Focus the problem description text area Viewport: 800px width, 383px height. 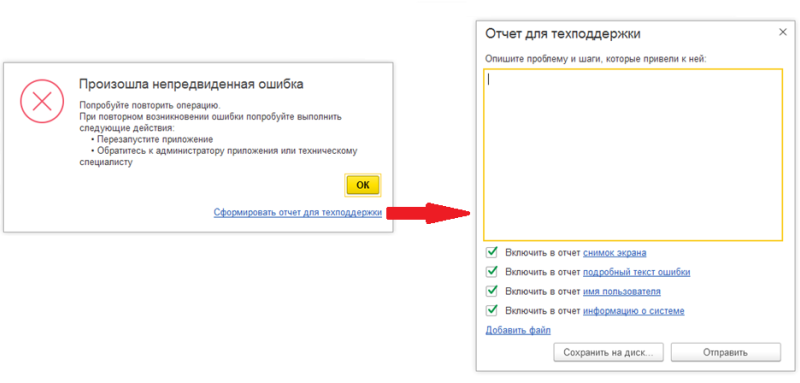point(633,155)
